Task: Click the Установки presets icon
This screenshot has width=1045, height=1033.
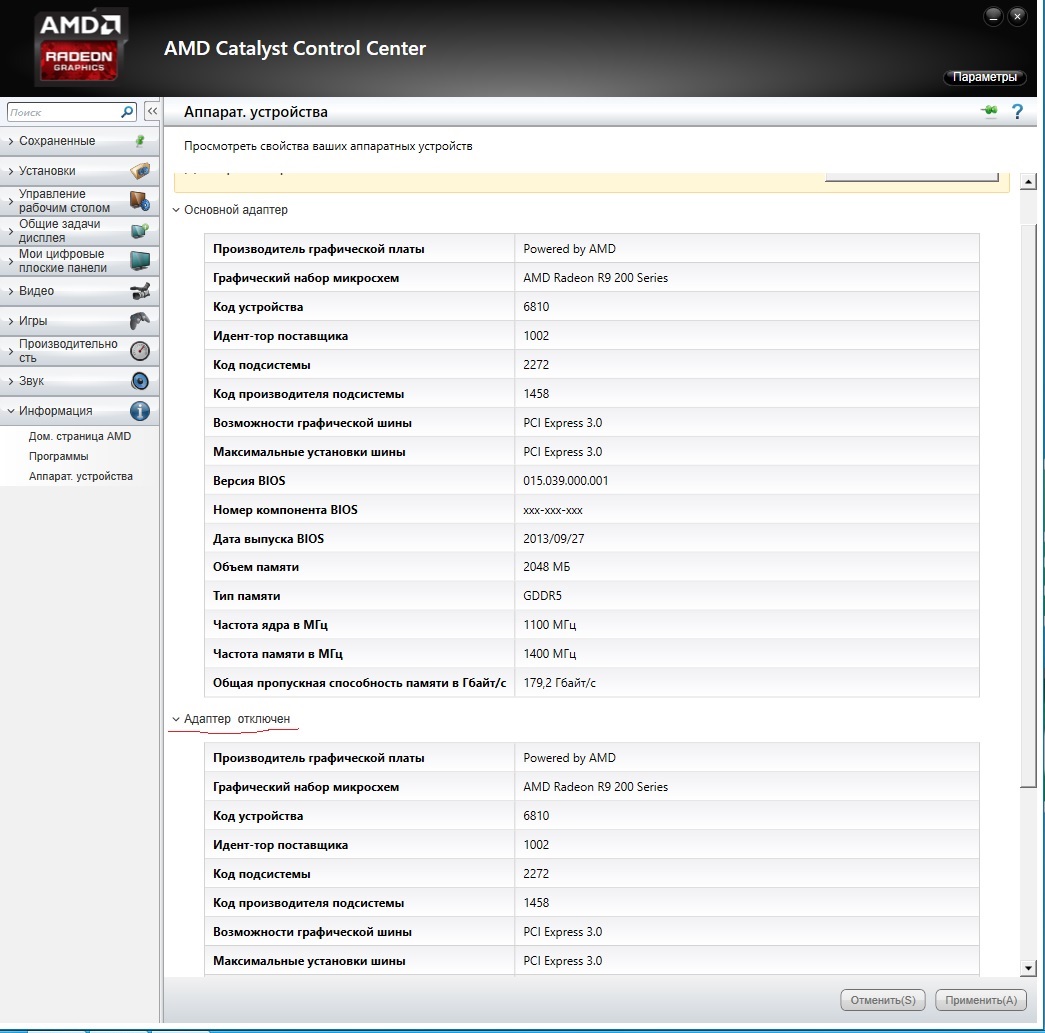Action: pyautogui.click(x=140, y=171)
